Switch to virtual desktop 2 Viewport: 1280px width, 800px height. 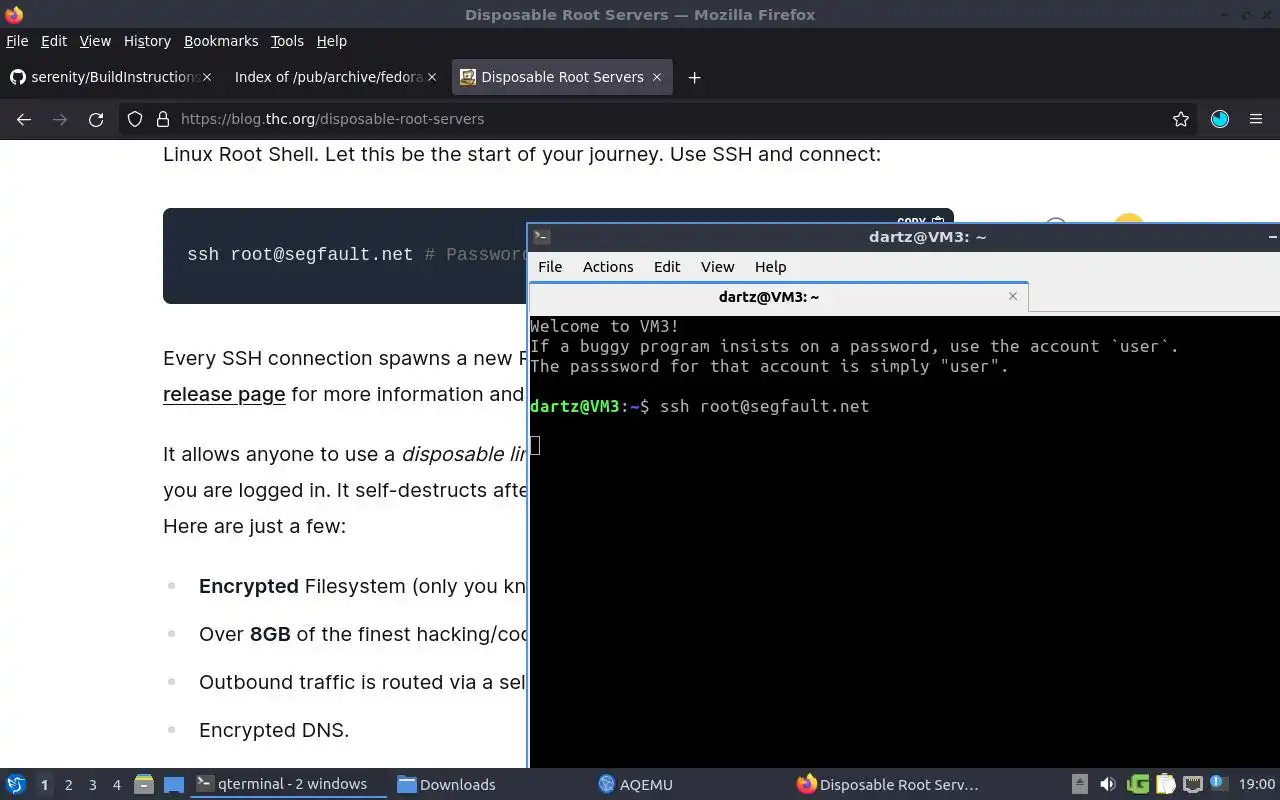[x=68, y=784]
